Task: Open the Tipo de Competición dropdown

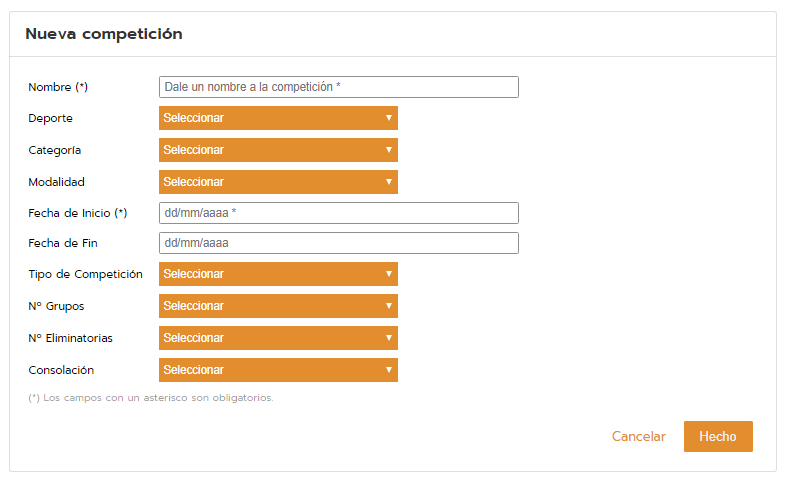Action: coord(278,274)
